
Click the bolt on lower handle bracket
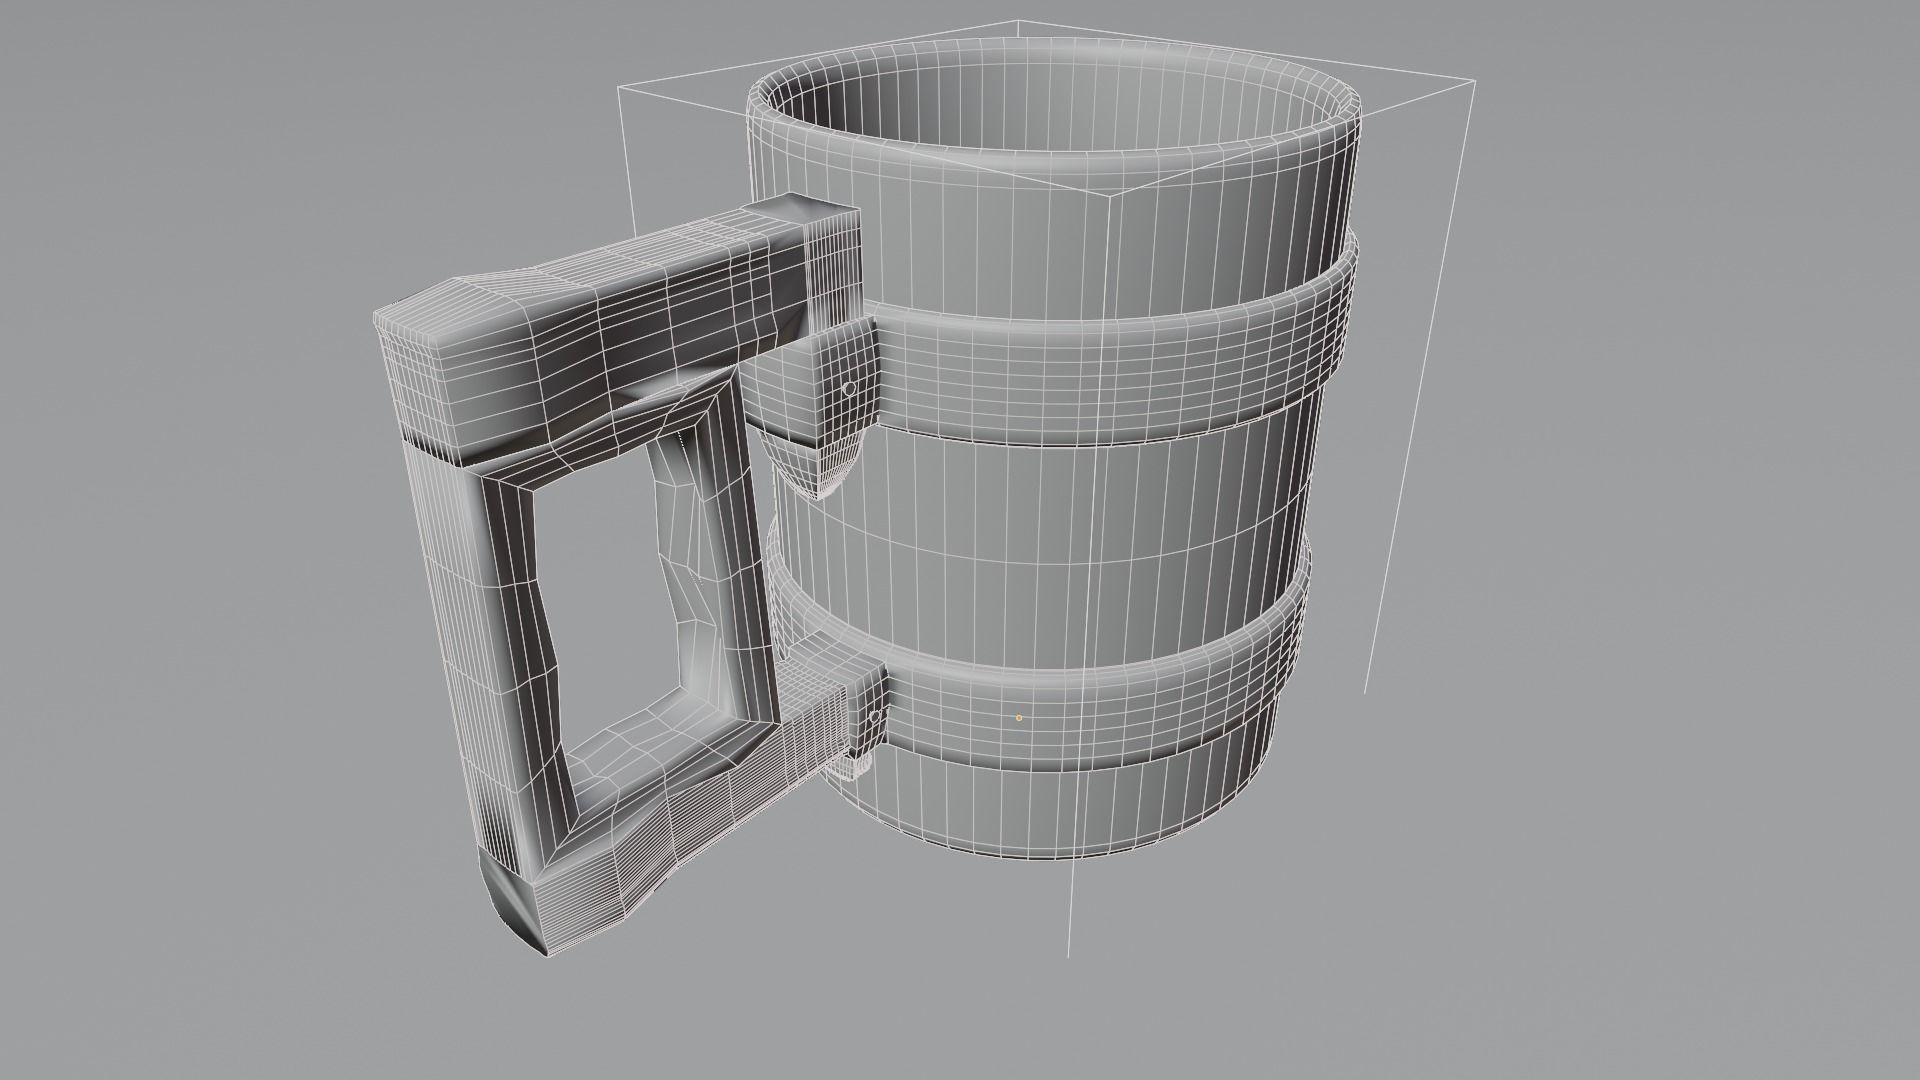874,716
